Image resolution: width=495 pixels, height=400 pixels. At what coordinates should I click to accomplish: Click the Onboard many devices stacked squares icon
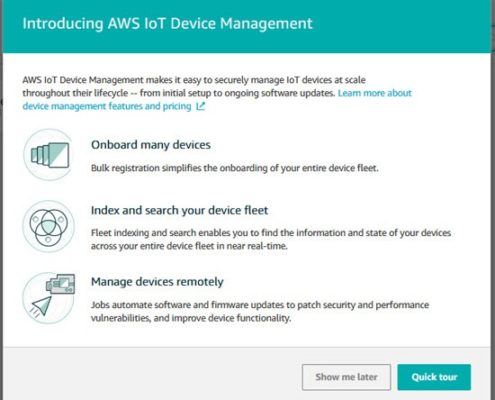click(x=49, y=155)
